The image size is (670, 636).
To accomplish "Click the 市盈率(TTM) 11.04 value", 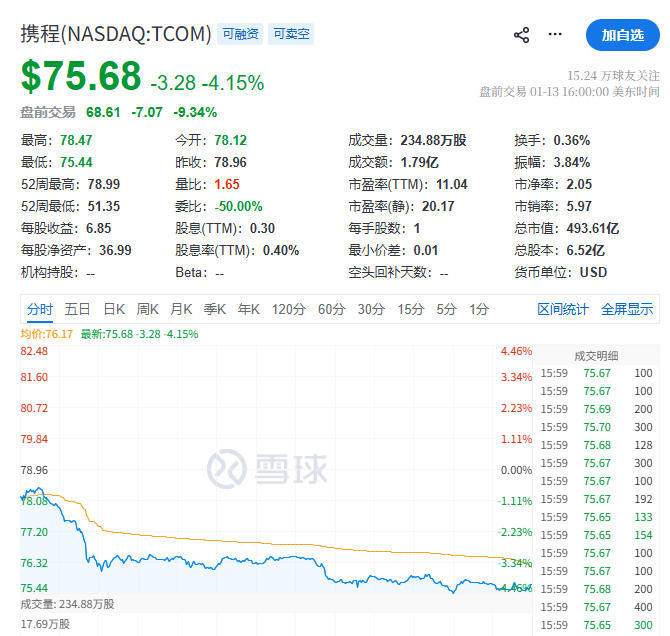I will click(x=452, y=184).
